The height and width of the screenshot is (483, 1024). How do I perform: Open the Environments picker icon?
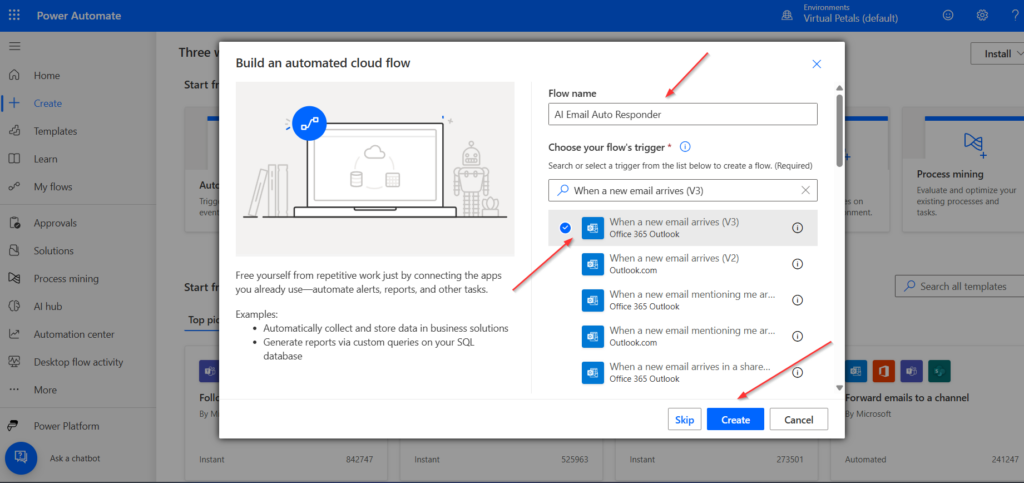point(788,16)
